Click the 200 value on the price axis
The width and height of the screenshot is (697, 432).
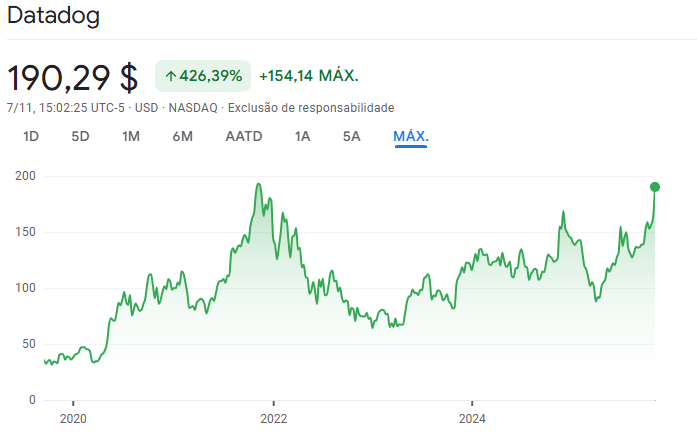[x=25, y=176]
